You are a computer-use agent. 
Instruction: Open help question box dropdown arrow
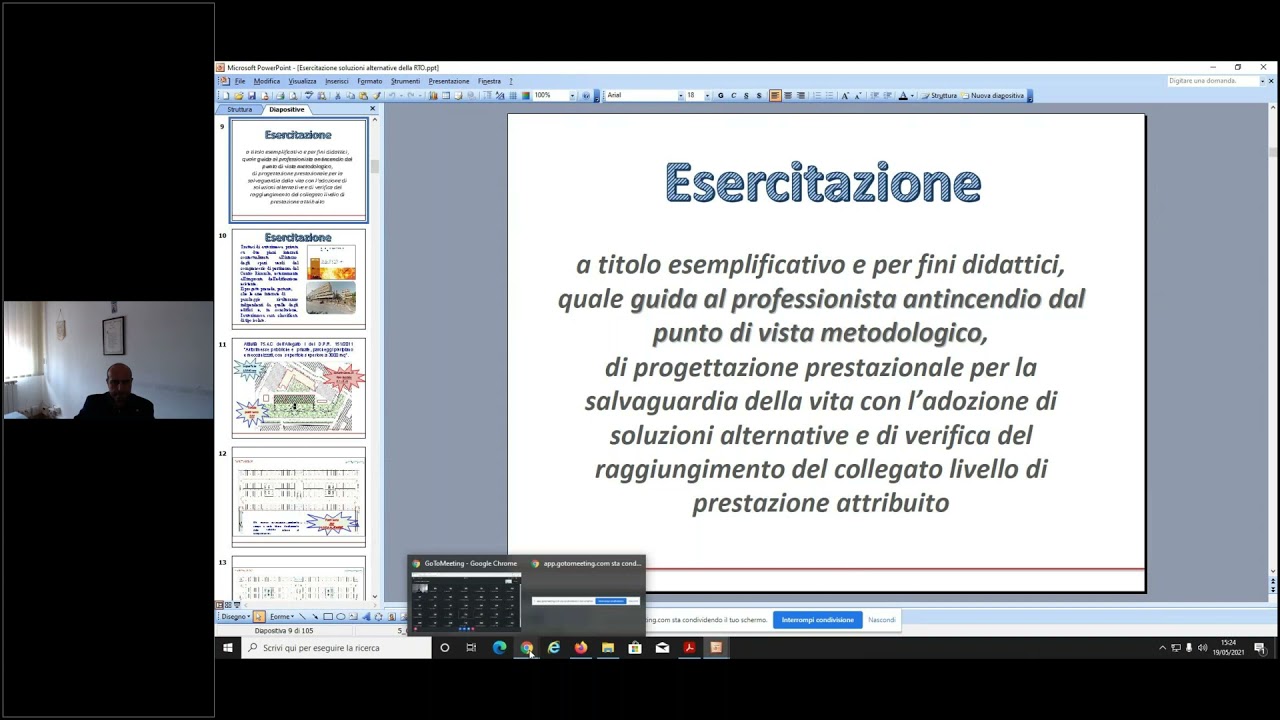1263,81
